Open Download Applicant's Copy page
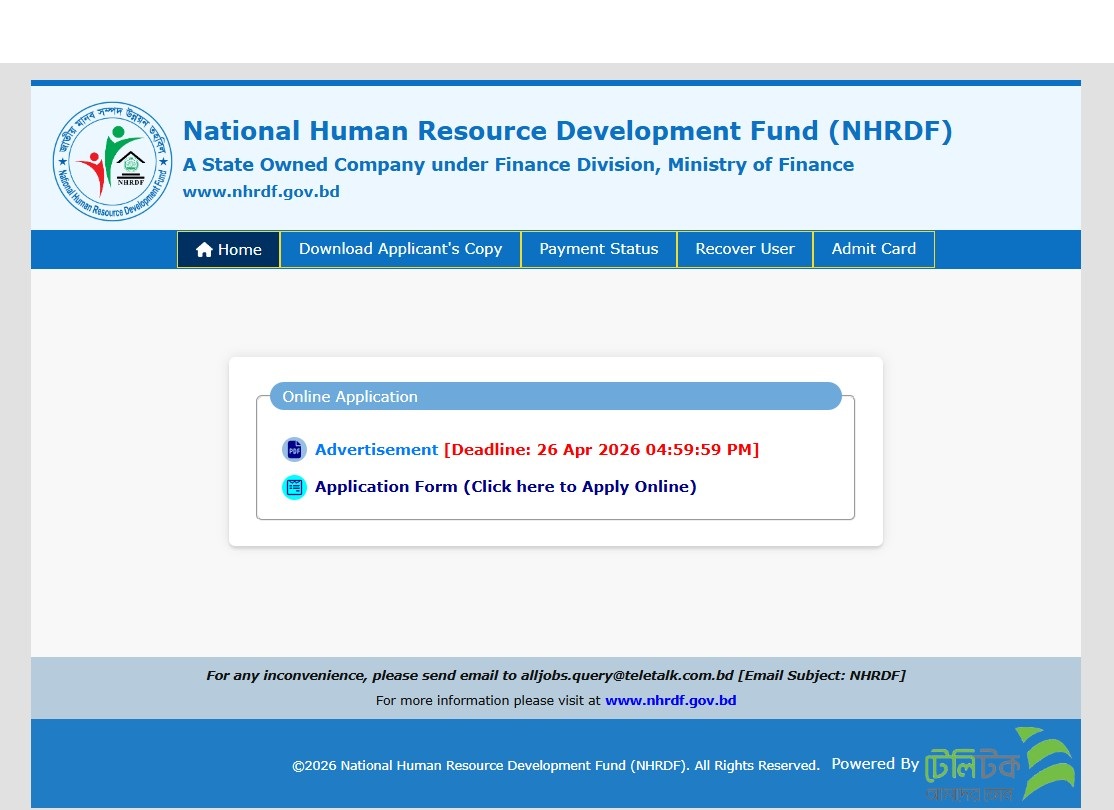1114x810 pixels. click(x=400, y=249)
